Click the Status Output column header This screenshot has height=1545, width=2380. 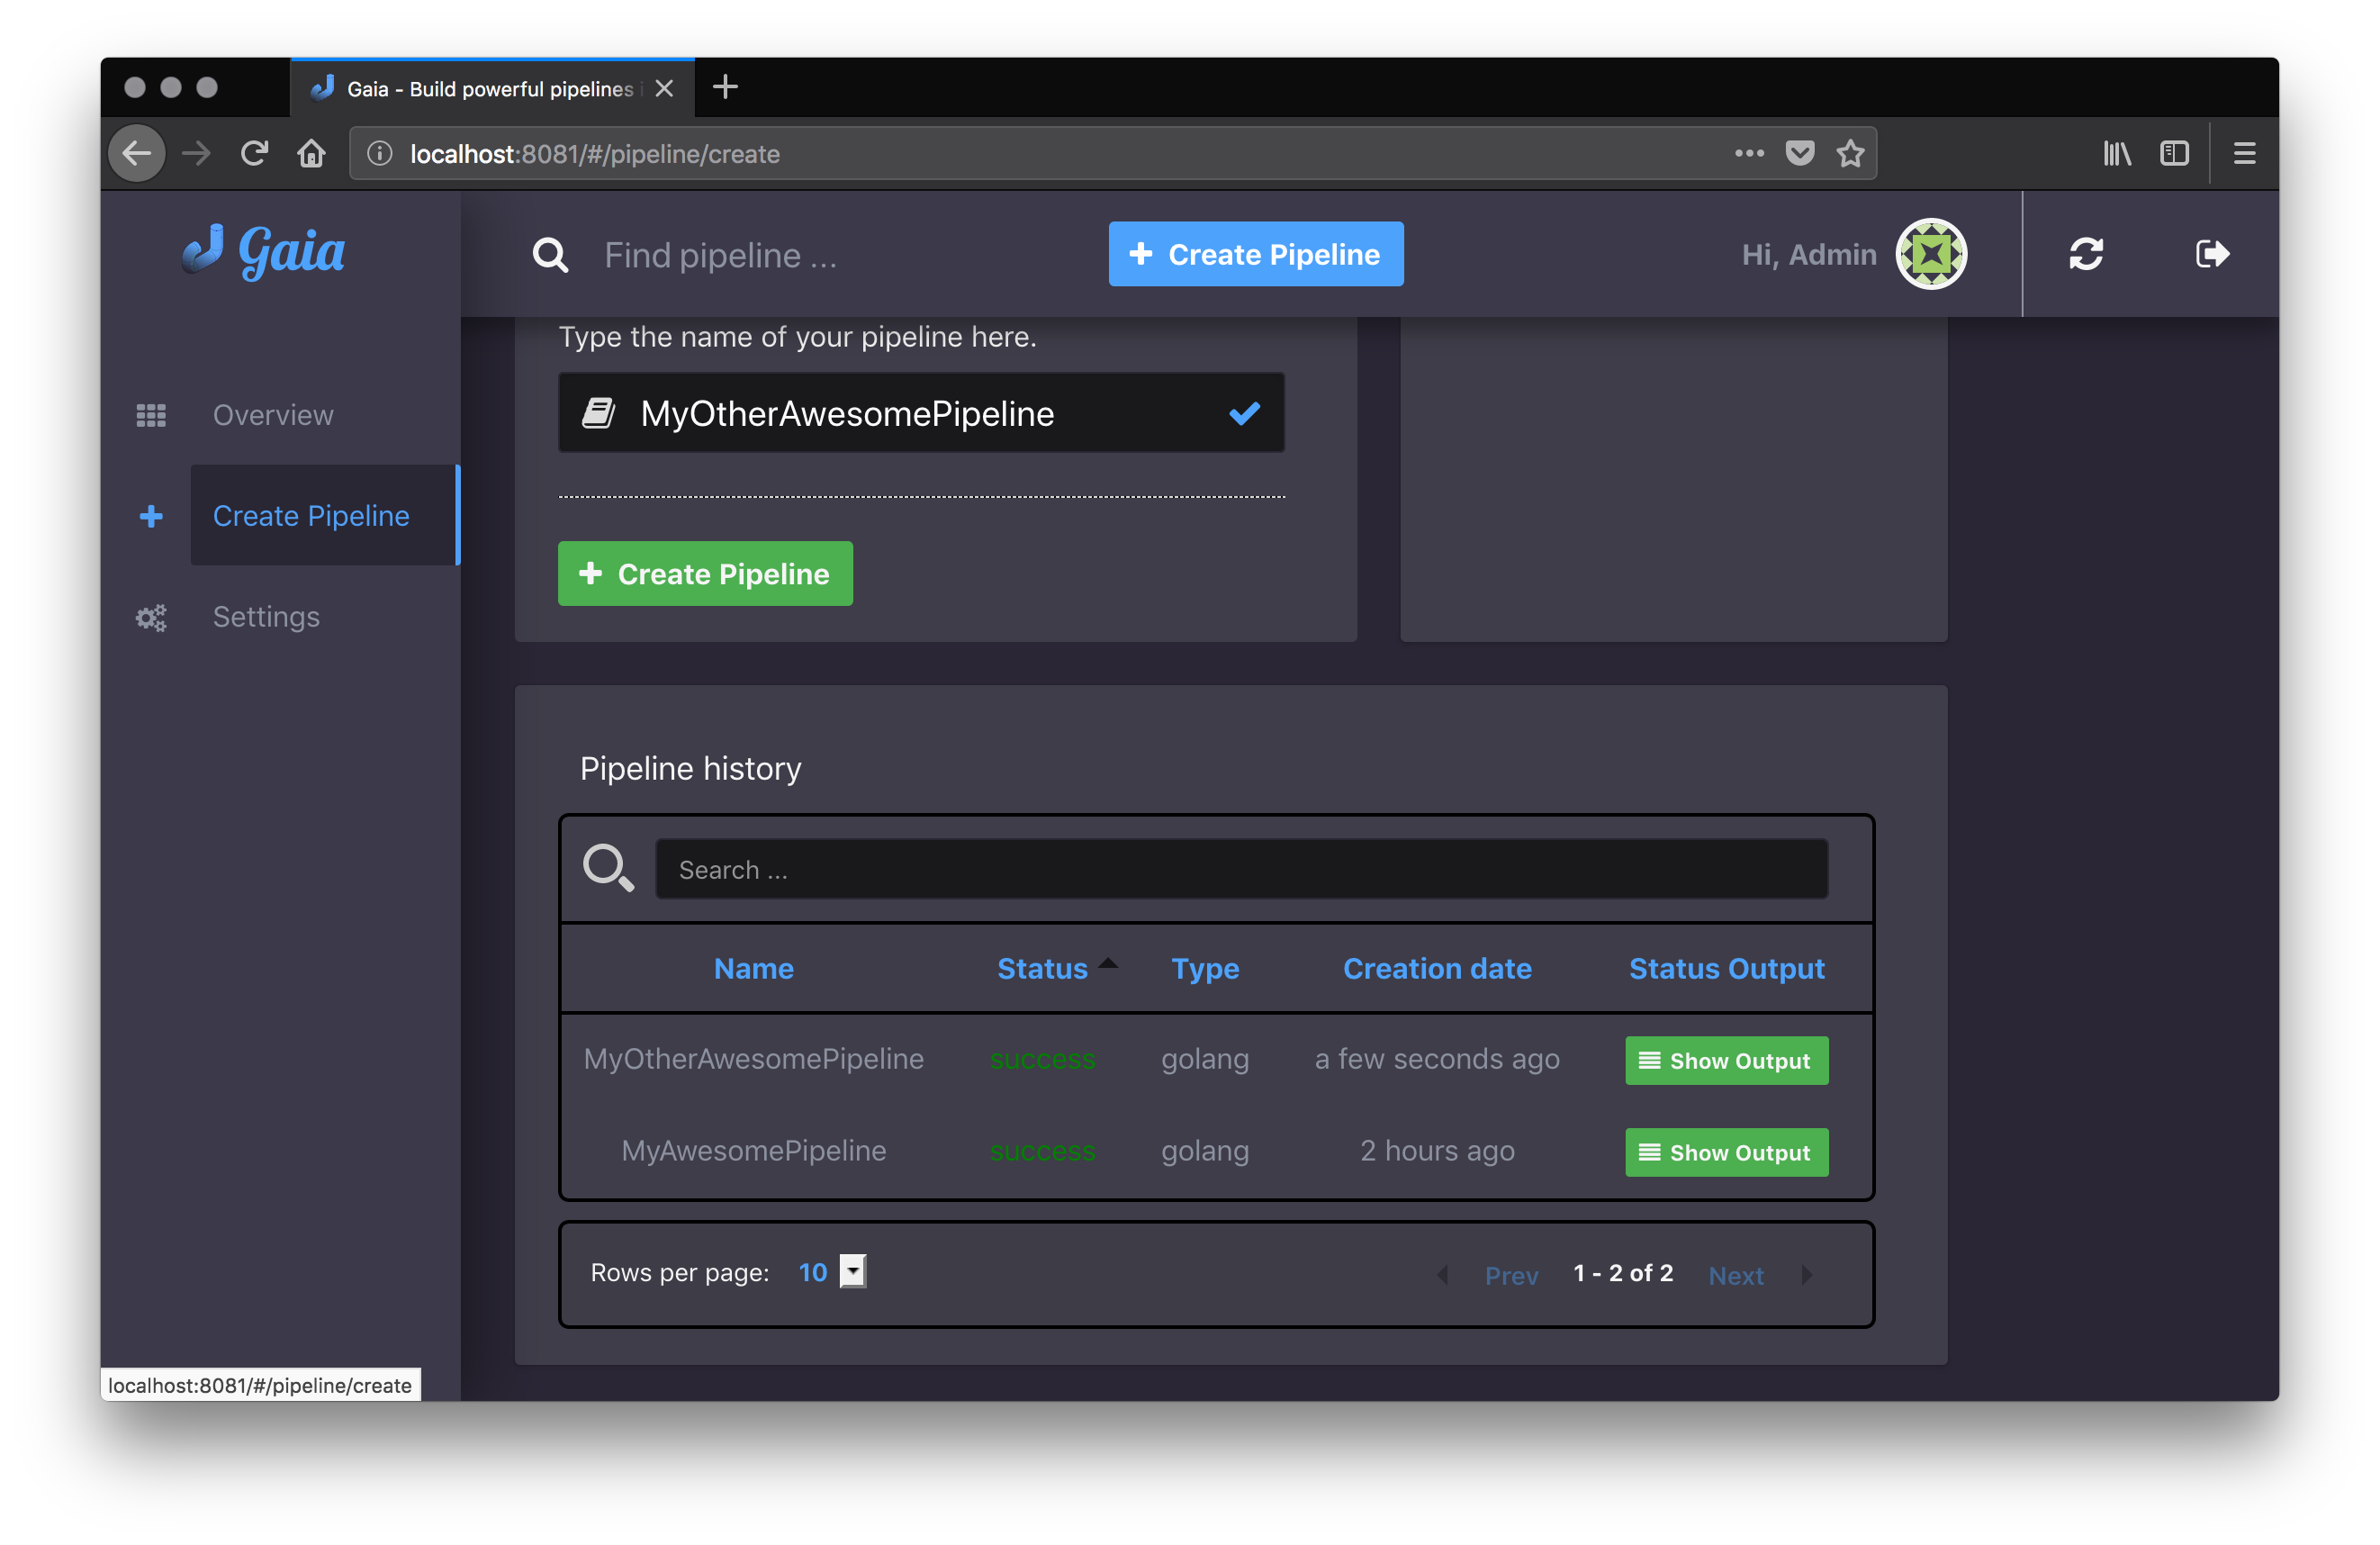coord(1726,968)
